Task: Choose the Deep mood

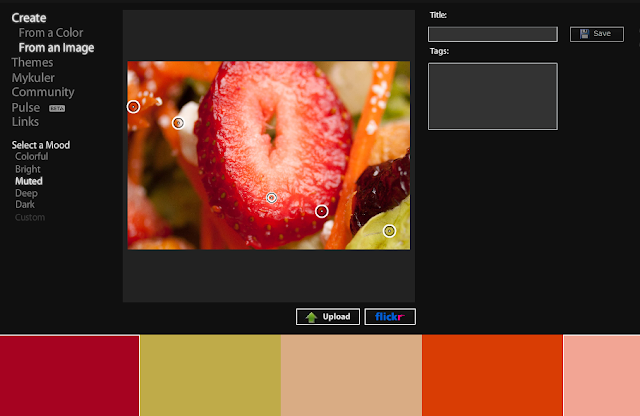Action: click(x=26, y=193)
